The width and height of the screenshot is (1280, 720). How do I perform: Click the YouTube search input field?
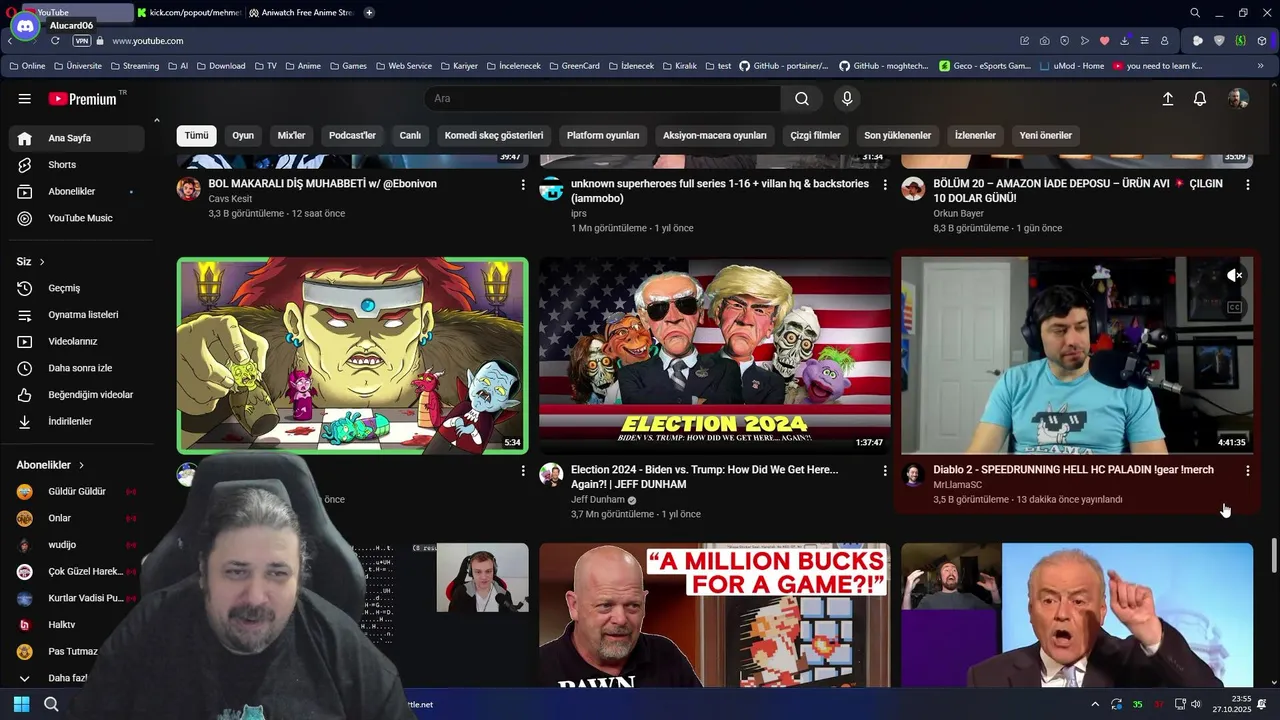[x=602, y=99]
